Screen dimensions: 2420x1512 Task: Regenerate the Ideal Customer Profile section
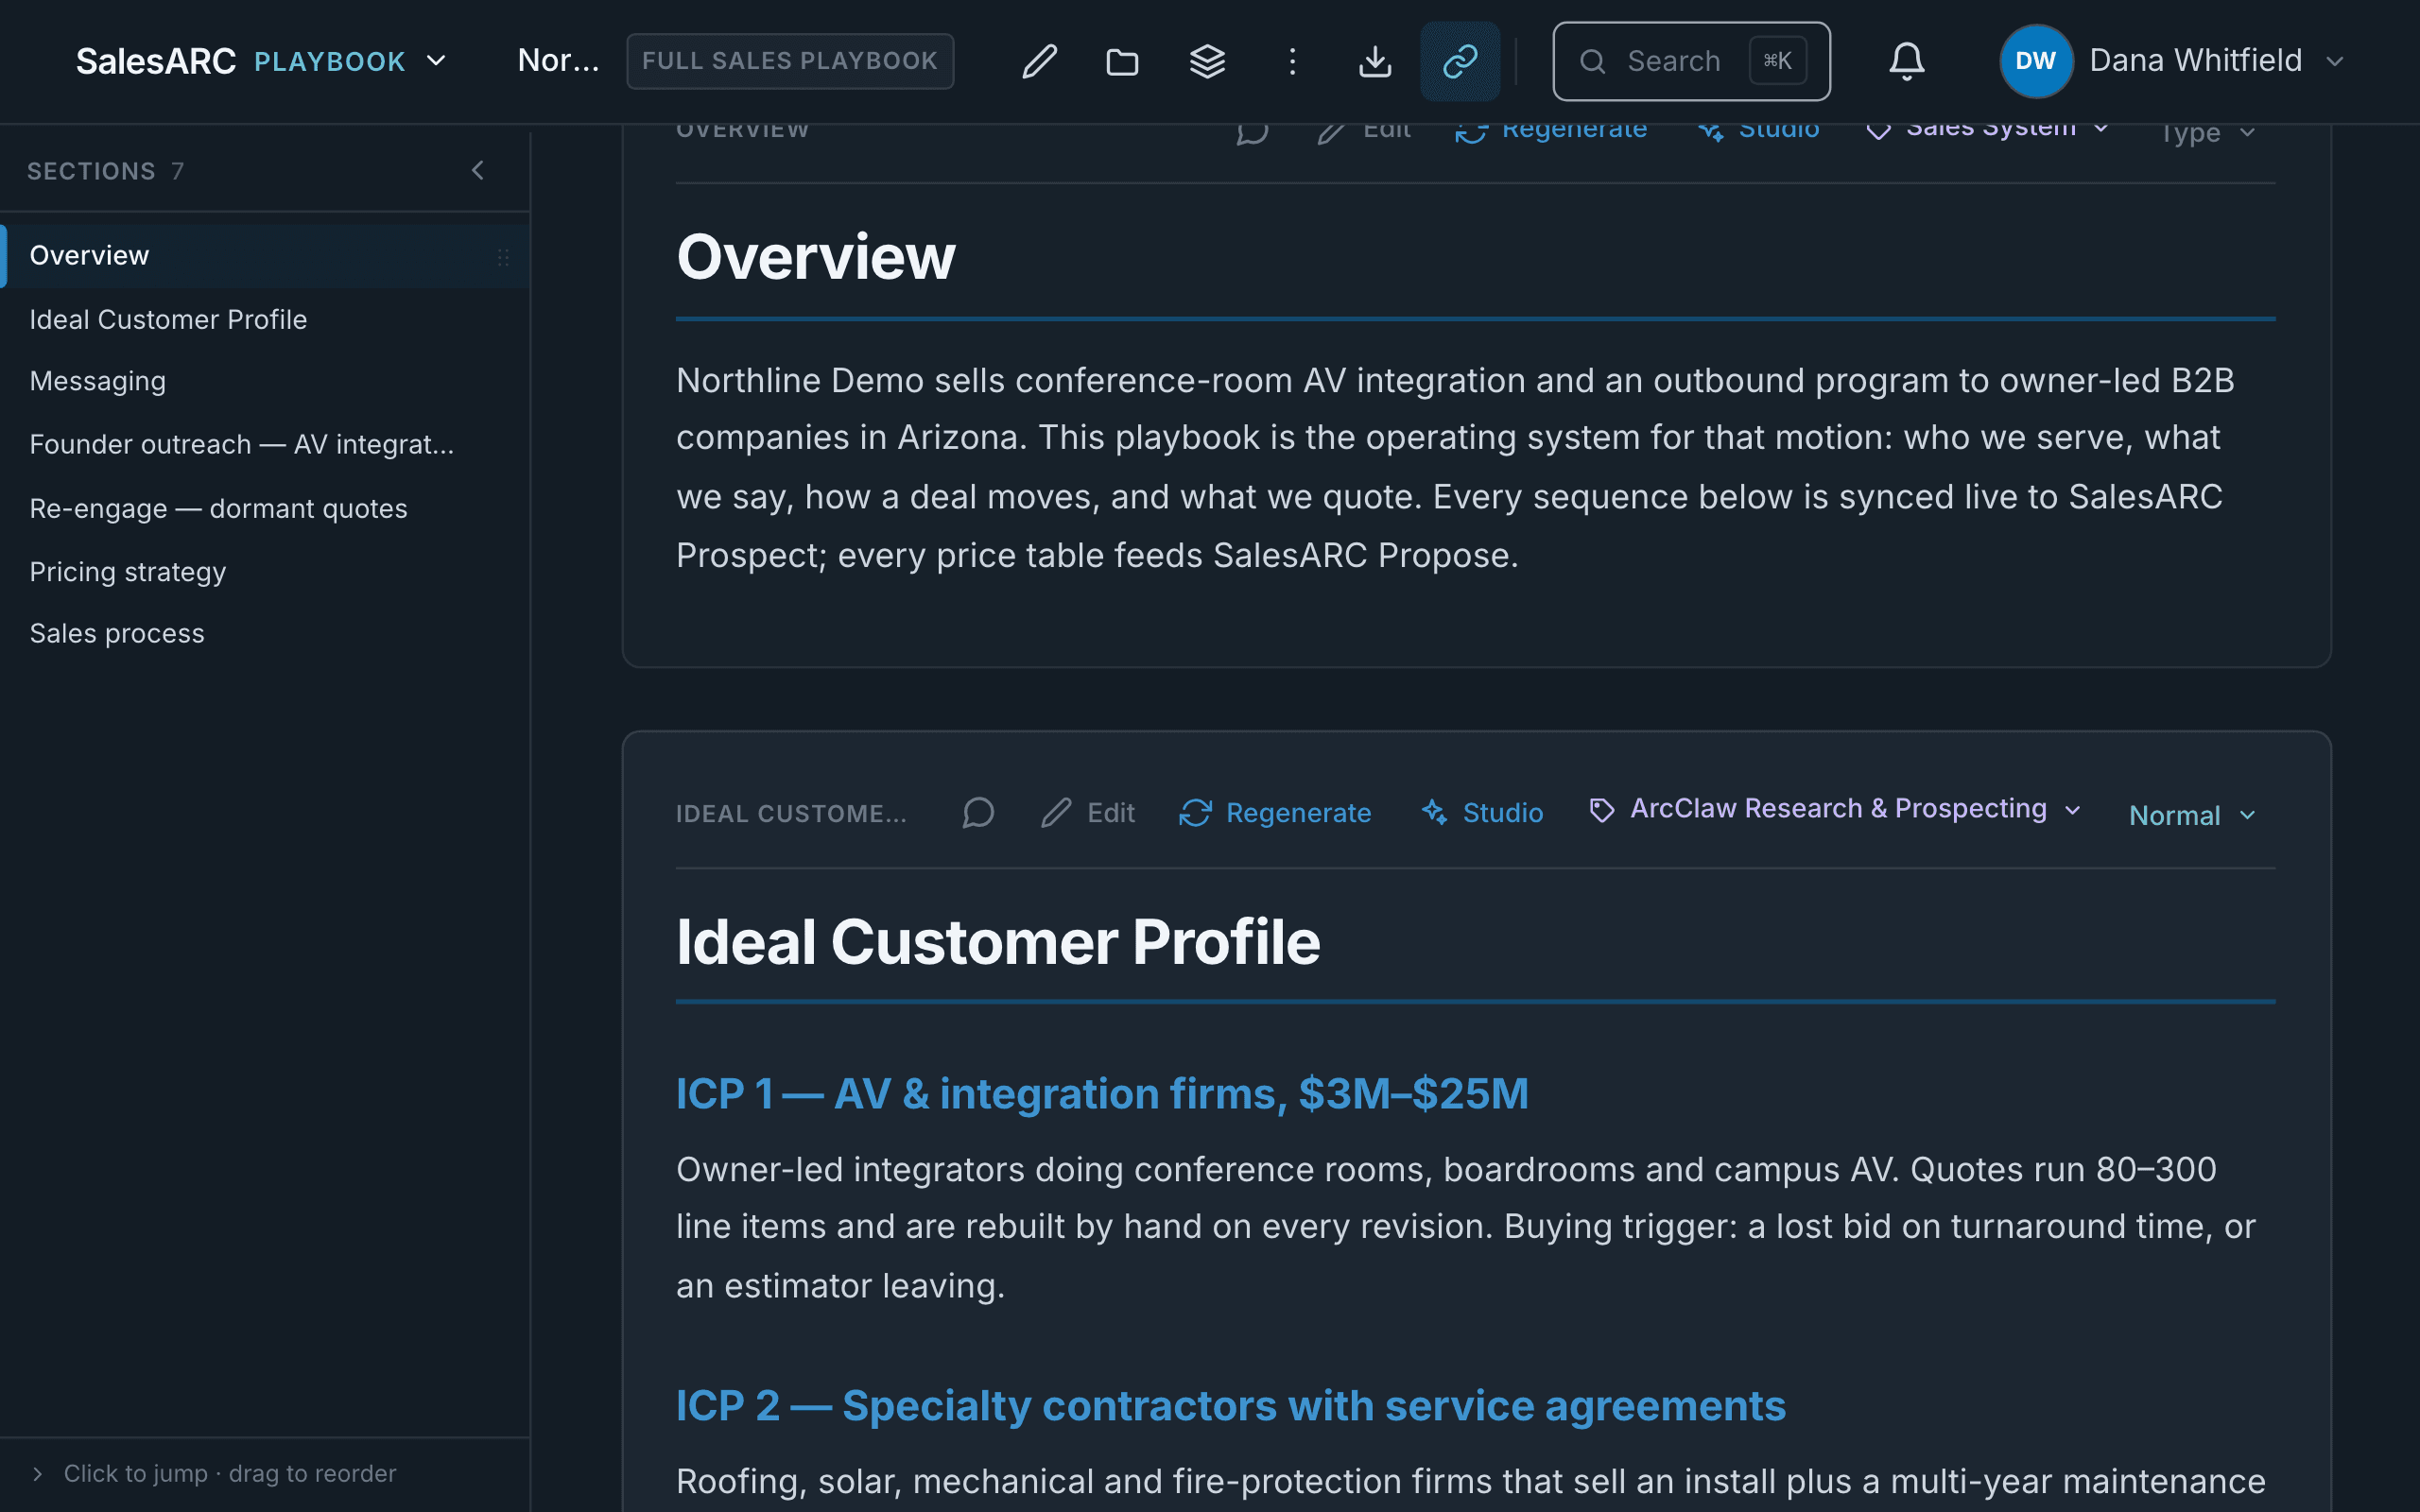point(1275,813)
